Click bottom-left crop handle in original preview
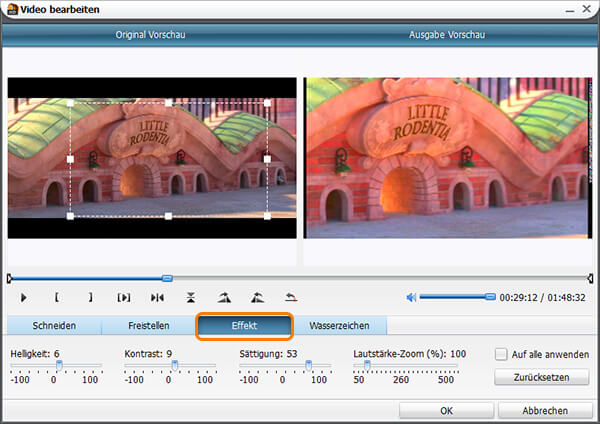The image size is (600, 424). [70, 216]
